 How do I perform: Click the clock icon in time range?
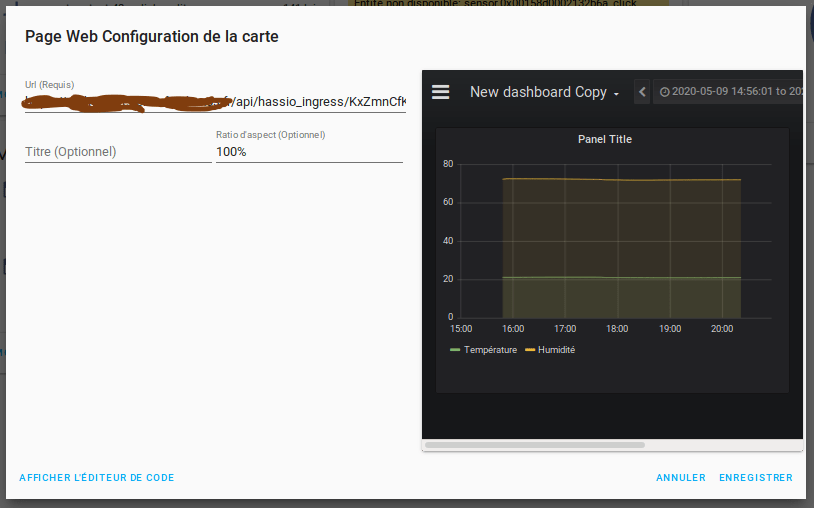pos(664,92)
